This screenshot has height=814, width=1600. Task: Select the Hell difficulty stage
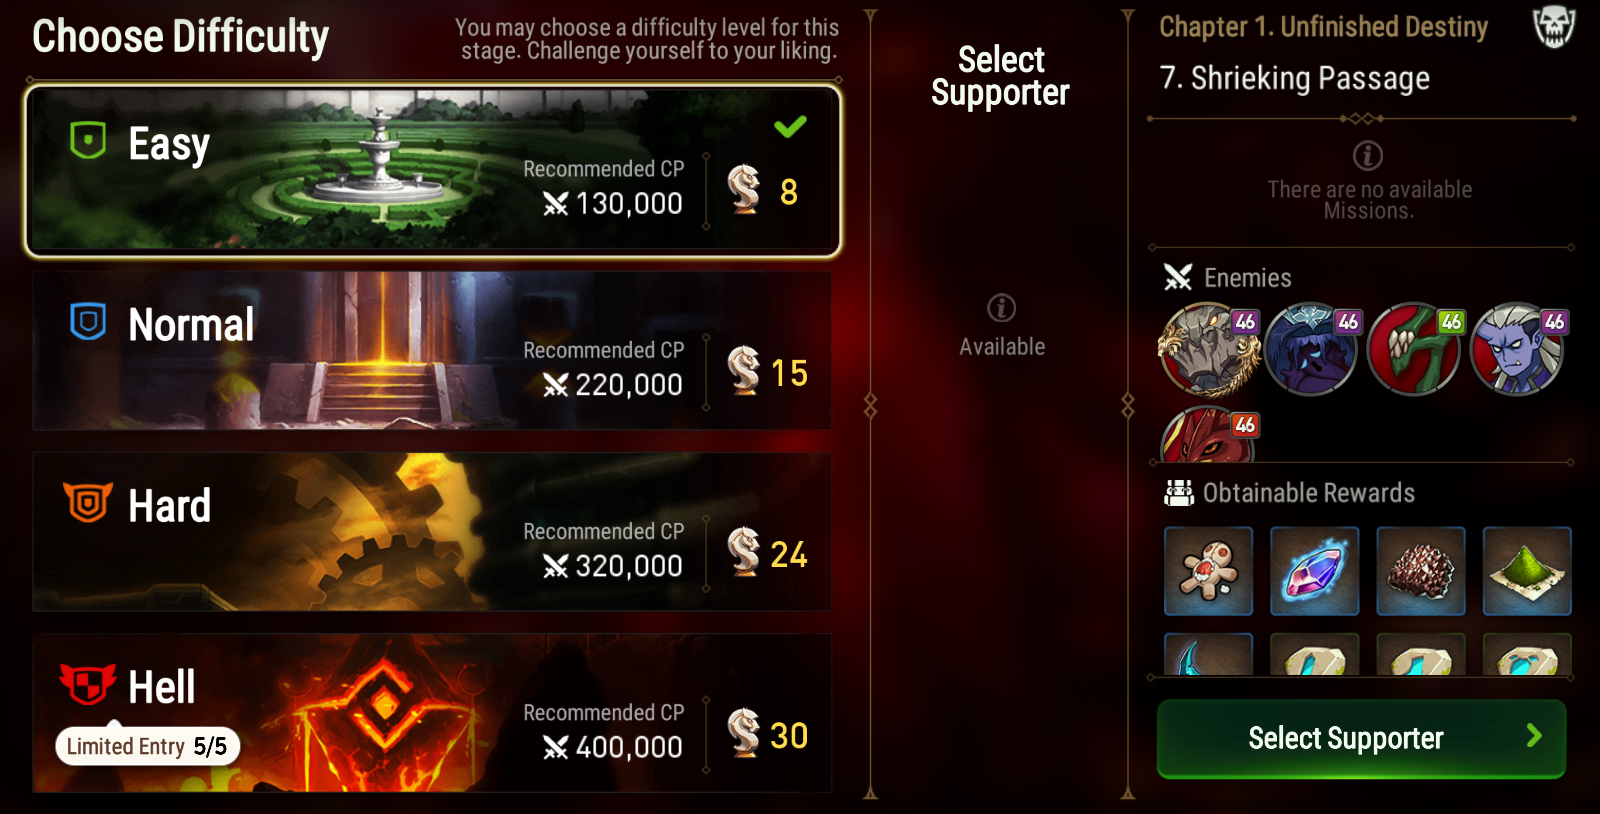(x=432, y=713)
